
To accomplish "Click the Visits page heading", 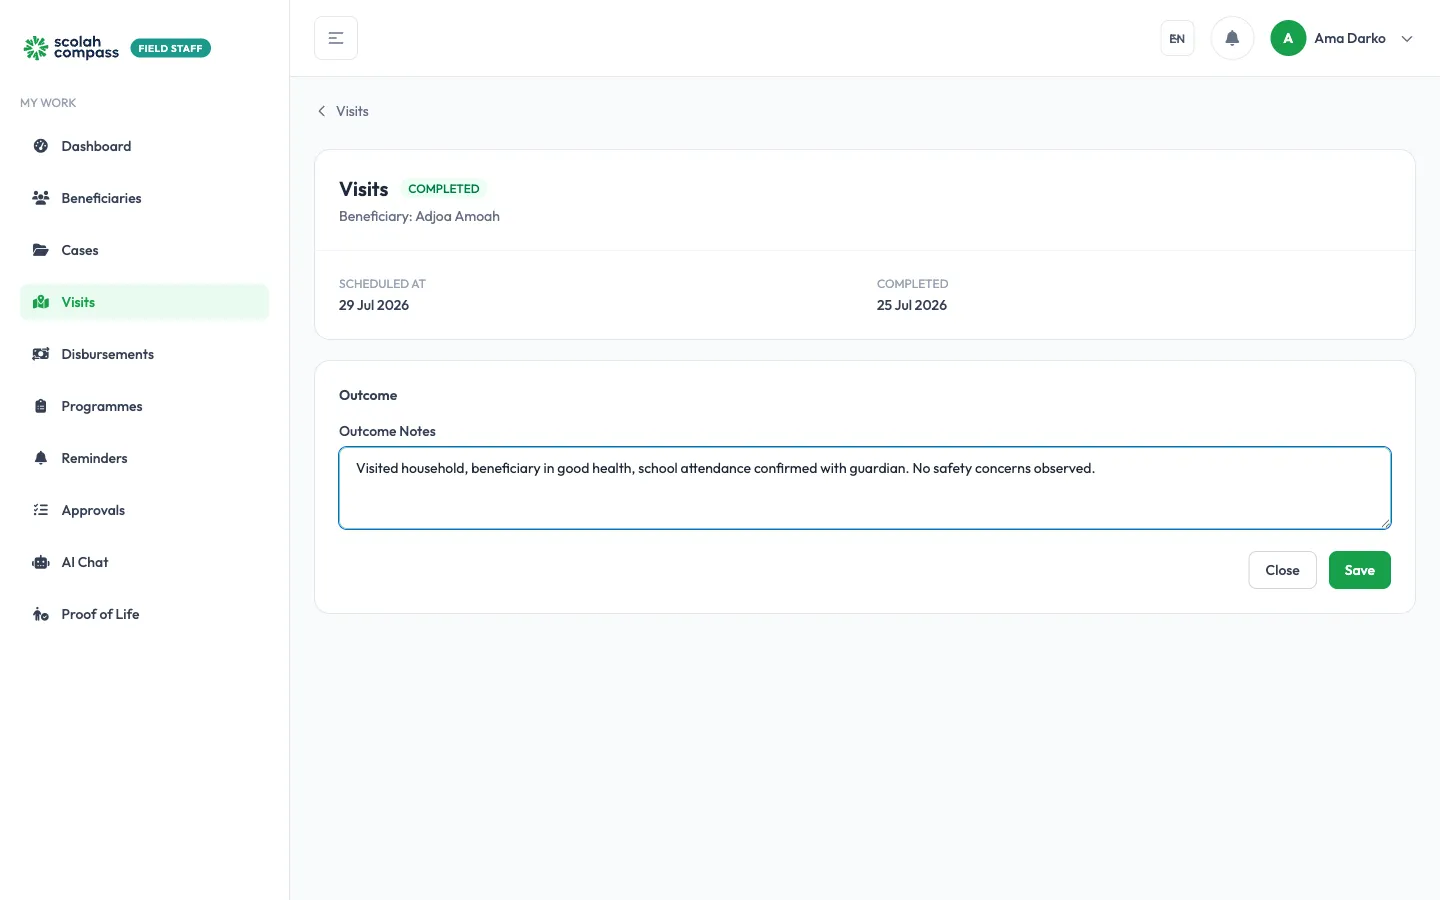I will [x=364, y=189].
